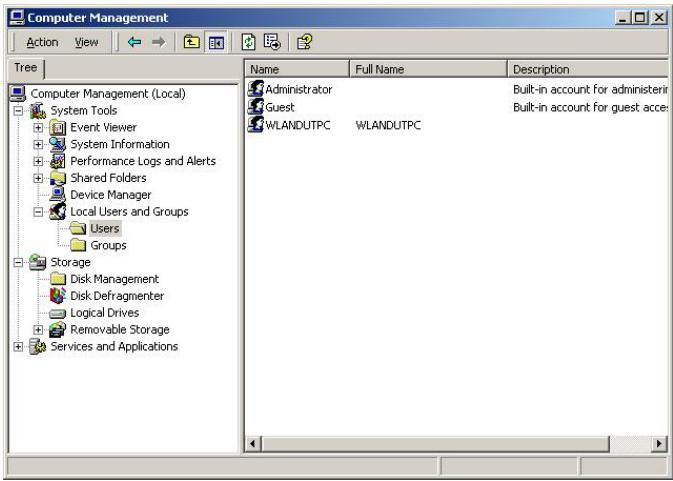The height and width of the screenshot is (481, 673).
Task: Click the Removable Storage icon
Action: click(58, 330)
